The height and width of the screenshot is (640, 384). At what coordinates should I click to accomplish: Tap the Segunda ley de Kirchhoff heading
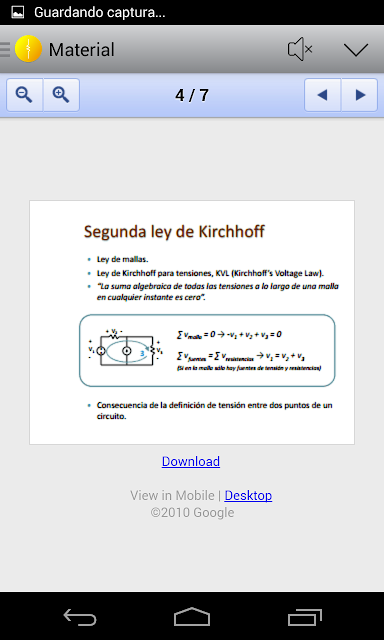pyautogui.click(x=174, y=231)
